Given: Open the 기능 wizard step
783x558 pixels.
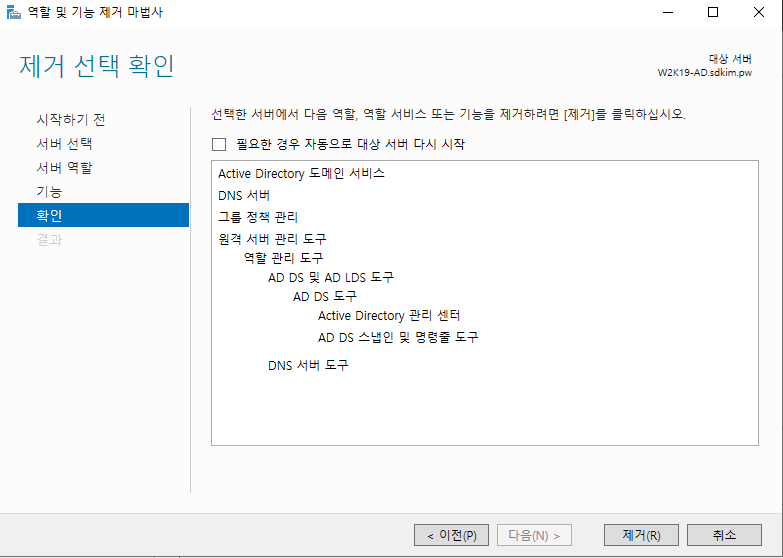Looking at the screenshot, I should 49,192.
